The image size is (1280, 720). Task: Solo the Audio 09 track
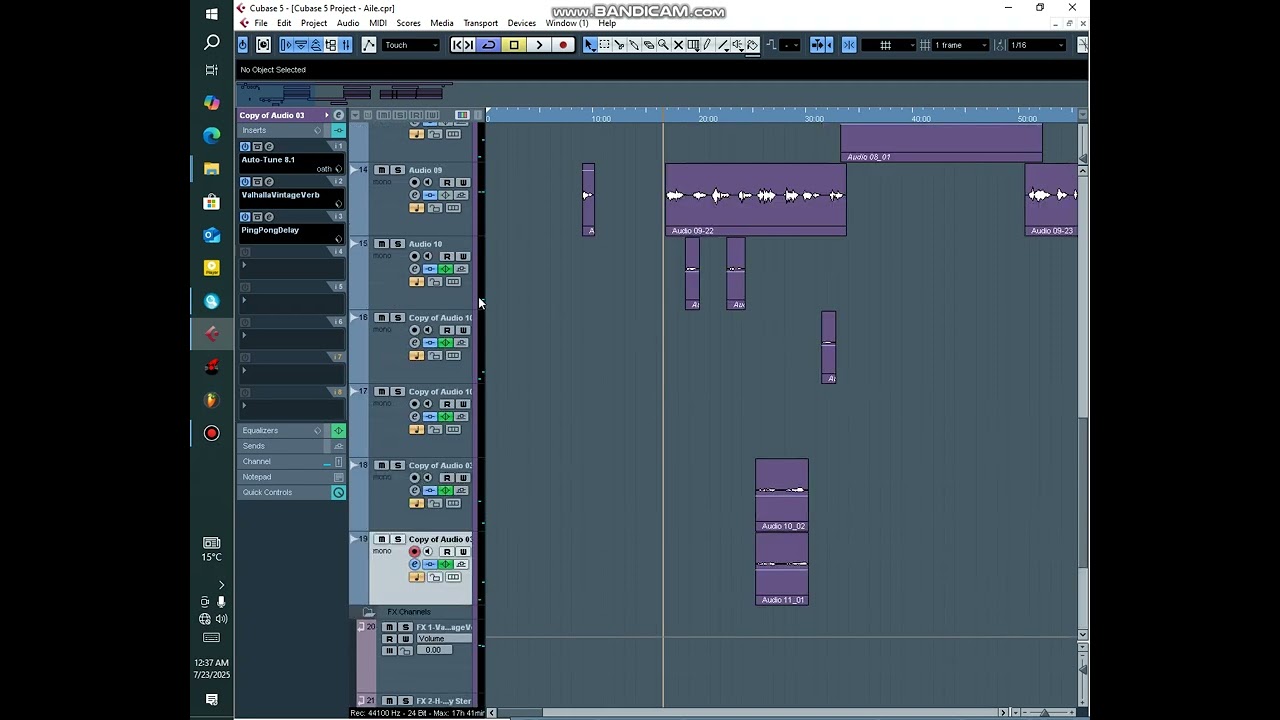coord(398,170)
